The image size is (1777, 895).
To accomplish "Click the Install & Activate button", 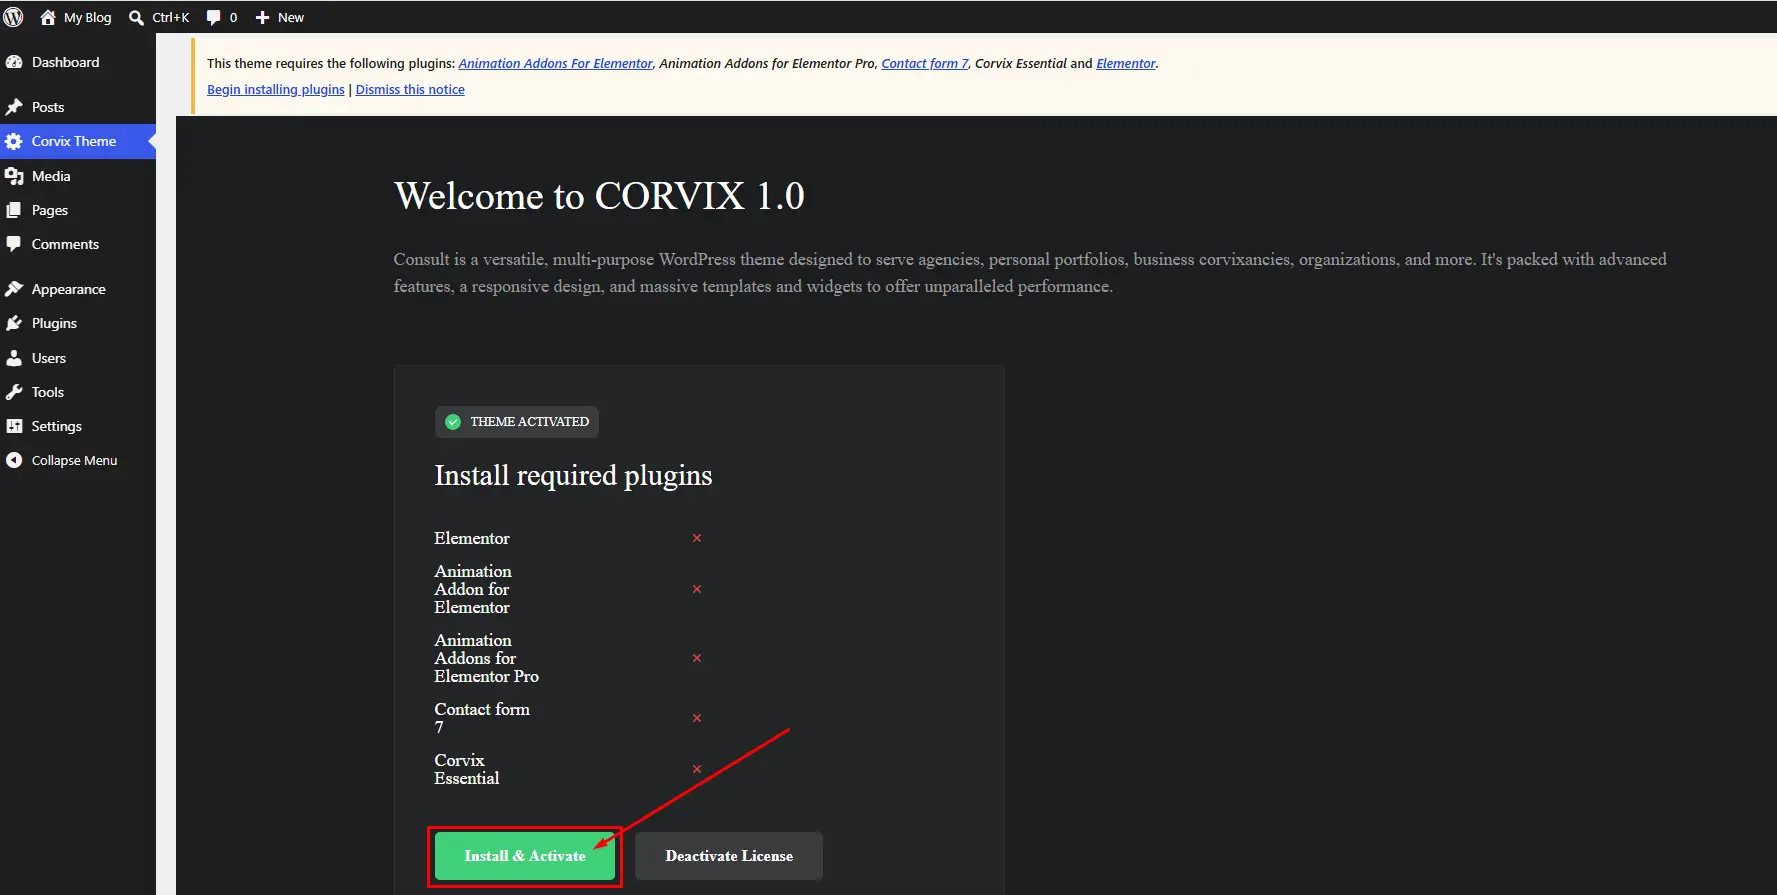I will tap(525, 856).
